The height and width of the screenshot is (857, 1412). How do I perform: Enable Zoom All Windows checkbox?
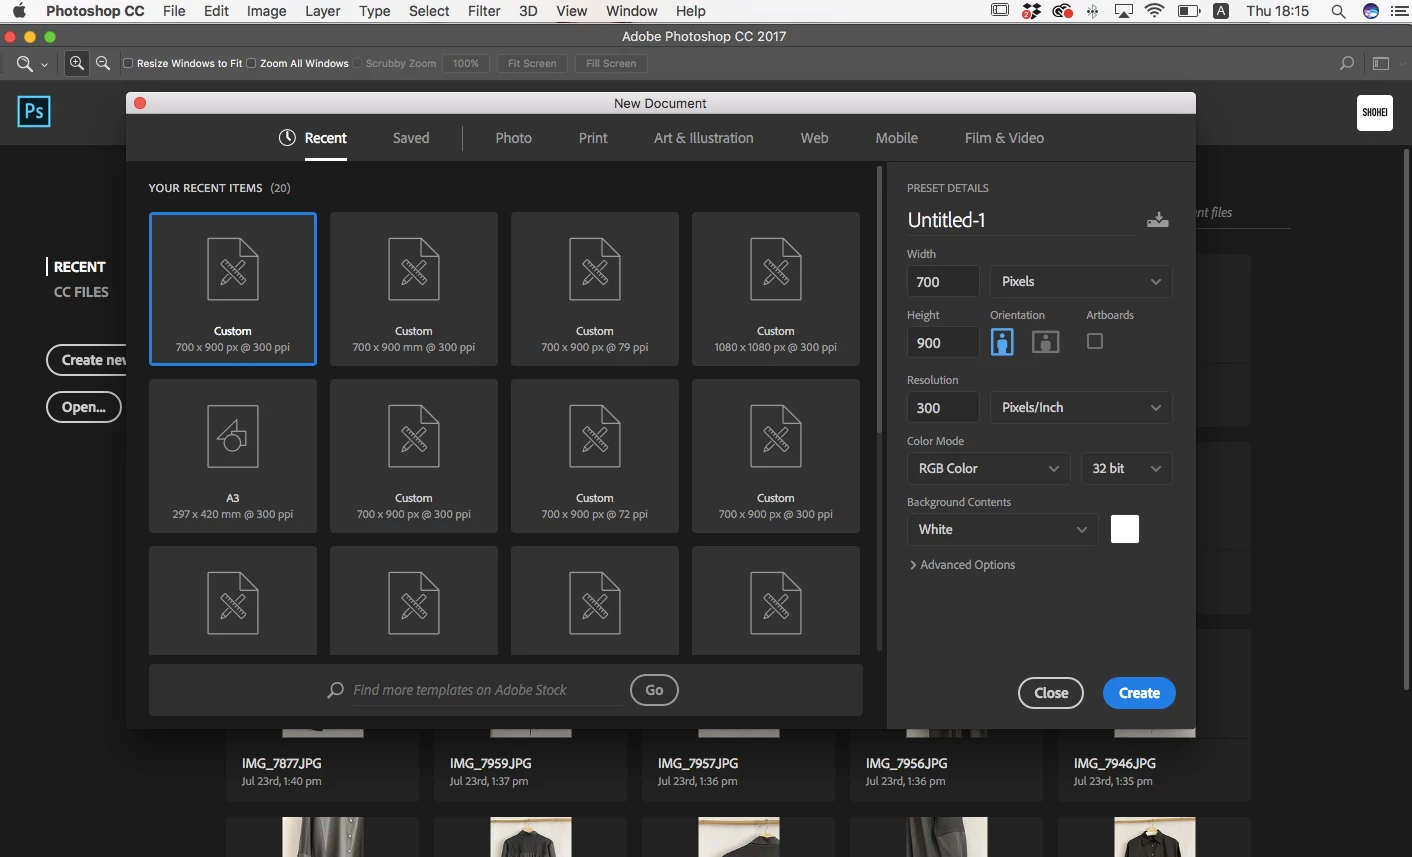[251, 63]
